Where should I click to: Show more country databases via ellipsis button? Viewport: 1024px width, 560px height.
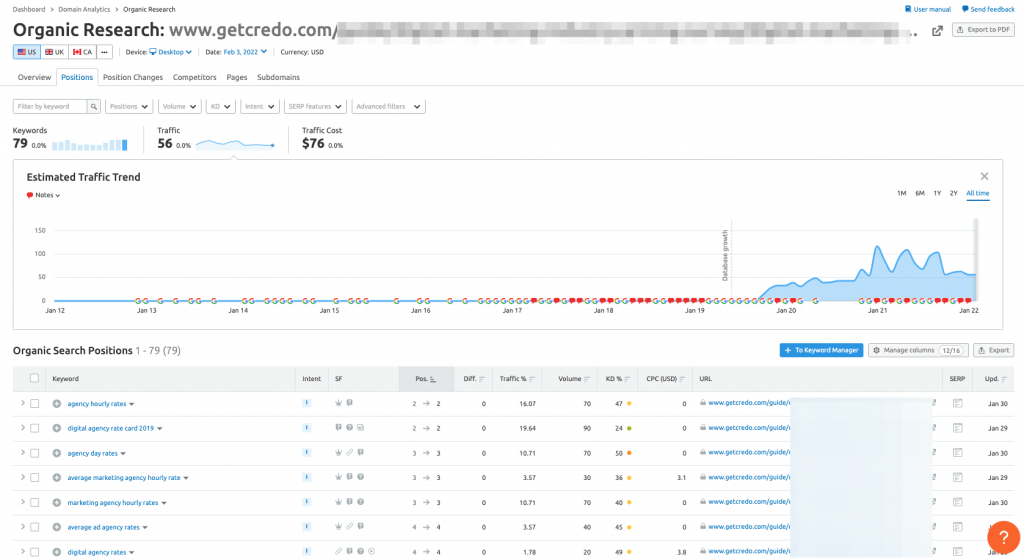tap(104, 52)
